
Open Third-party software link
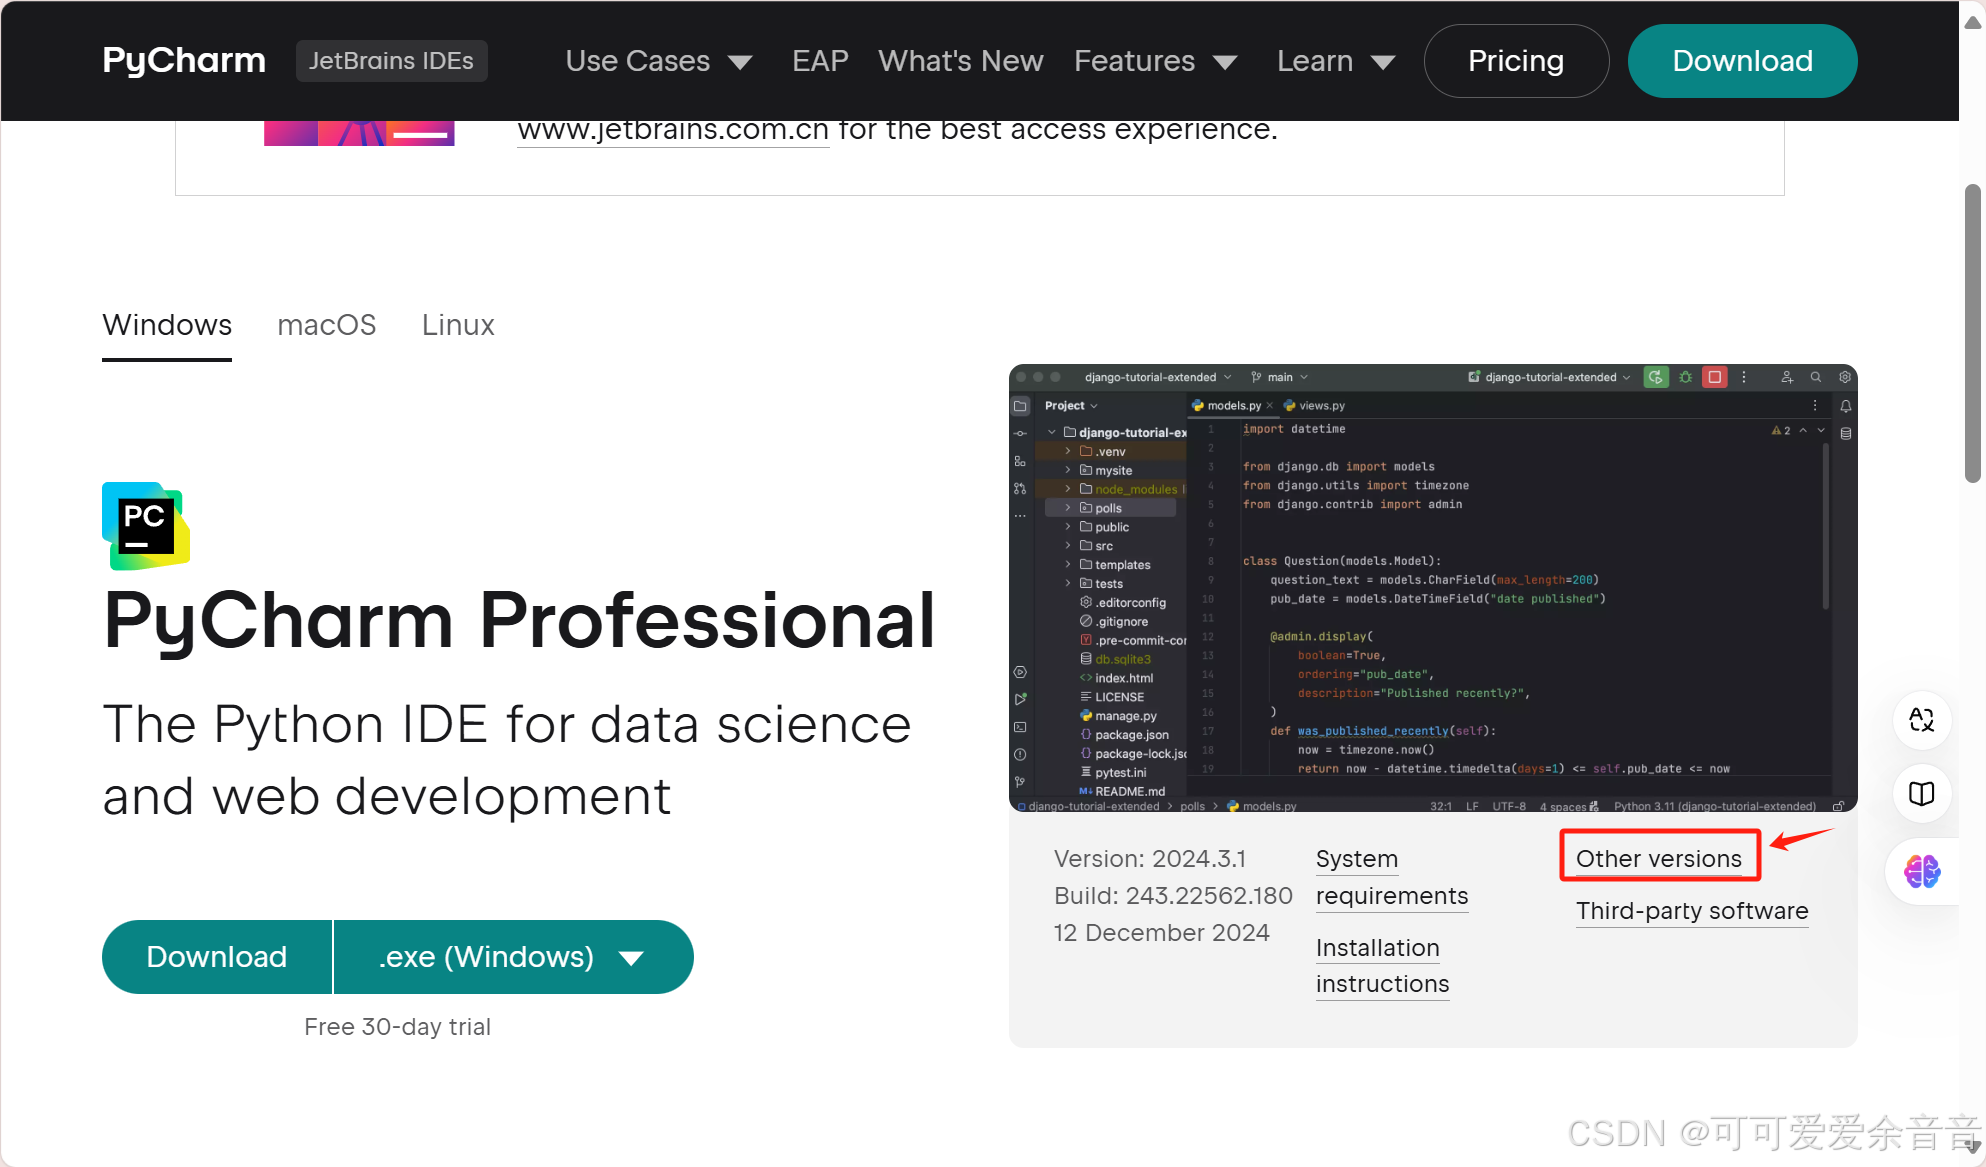(x=1692, y=911)
